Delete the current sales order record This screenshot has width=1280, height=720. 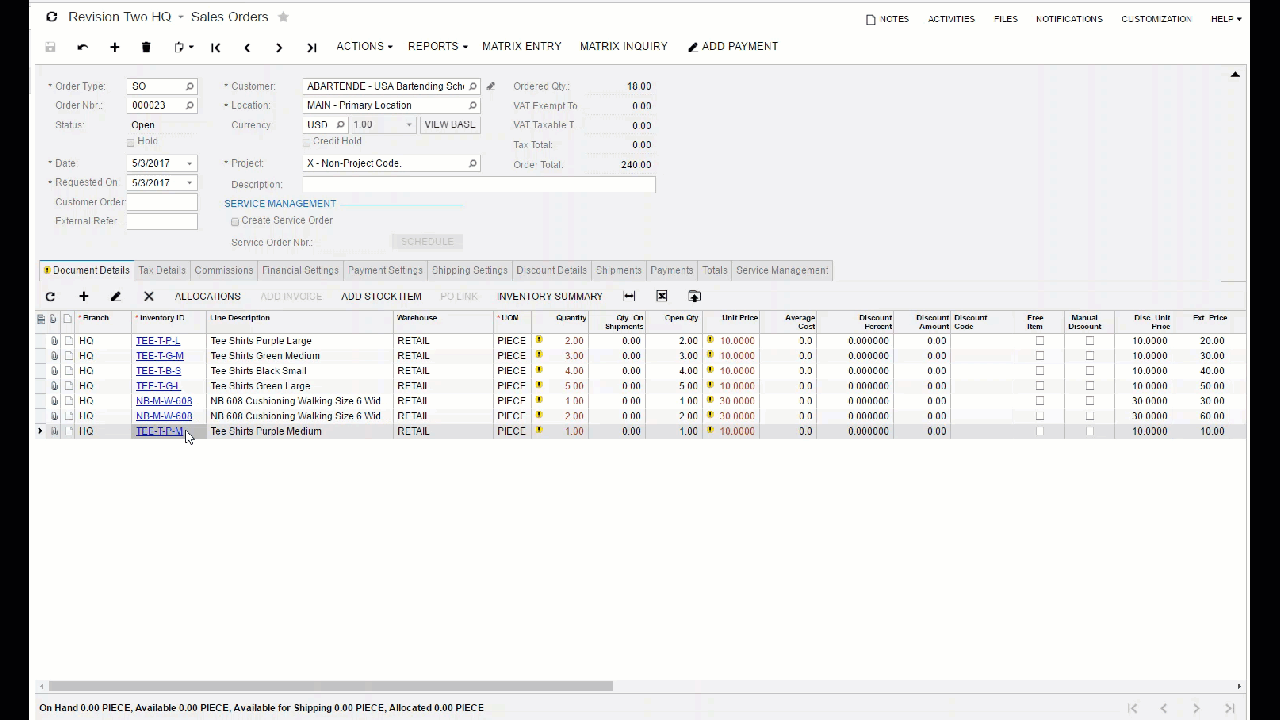click(145, 46)
